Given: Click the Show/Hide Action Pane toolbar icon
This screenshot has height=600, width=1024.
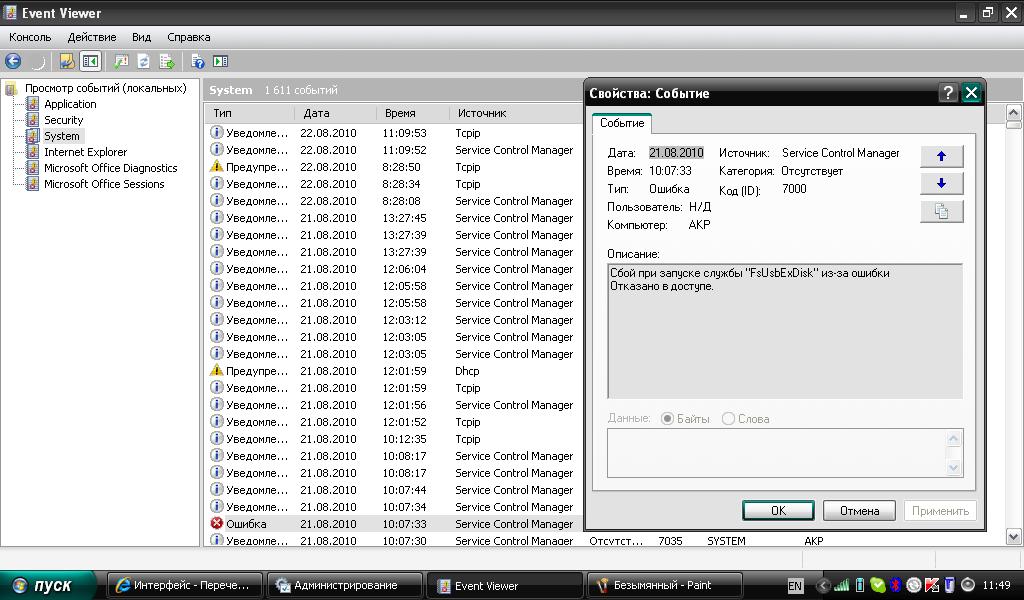Looking at the screenshot, I should tap(221, 61).
